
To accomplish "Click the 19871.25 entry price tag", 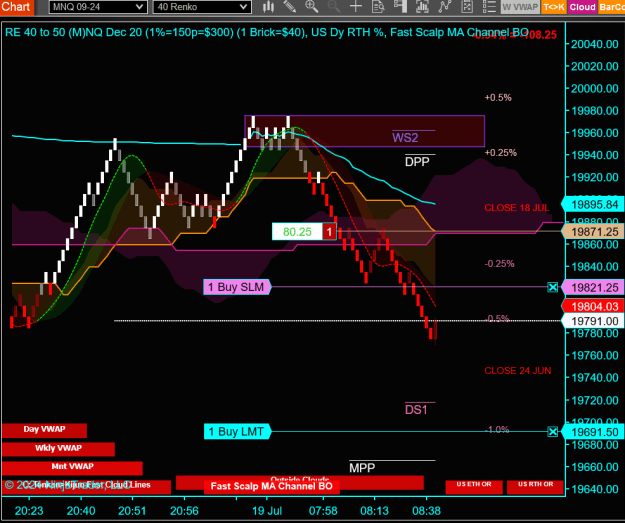I will (592, 232).
